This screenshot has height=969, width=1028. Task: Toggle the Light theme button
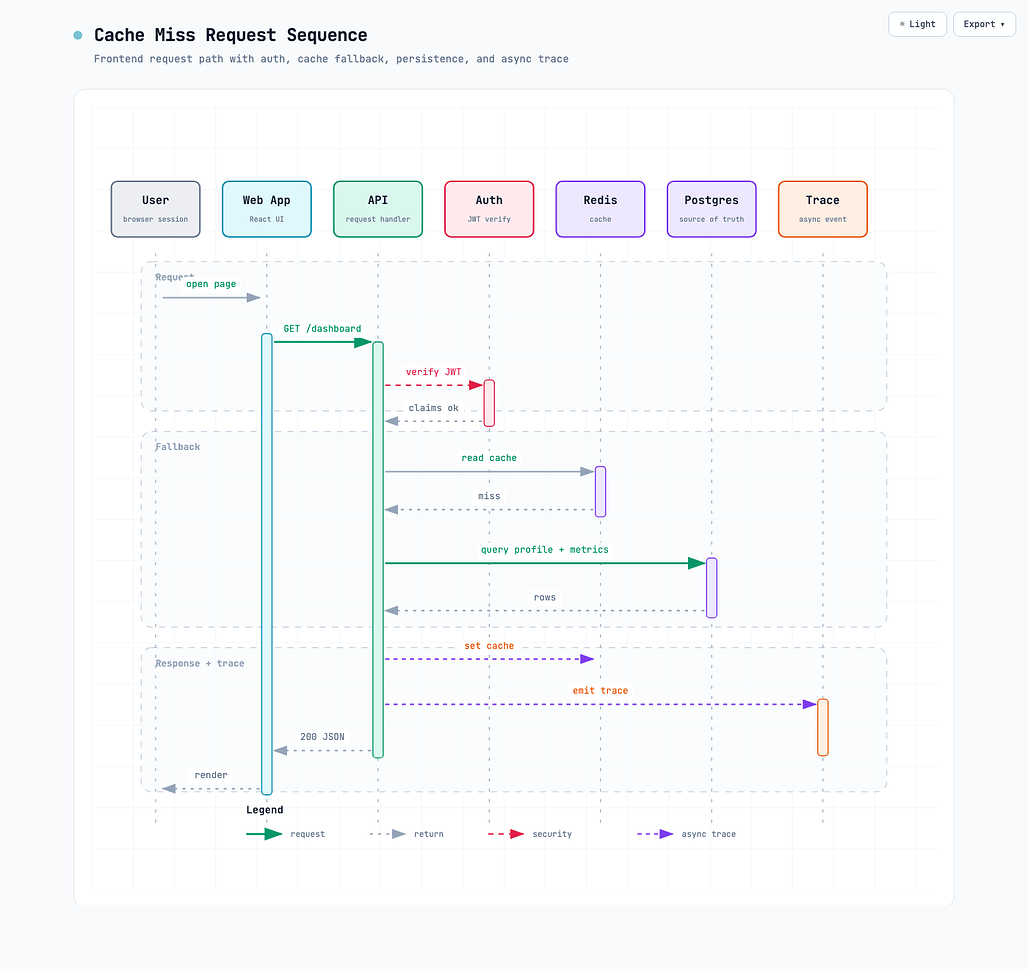917,24
